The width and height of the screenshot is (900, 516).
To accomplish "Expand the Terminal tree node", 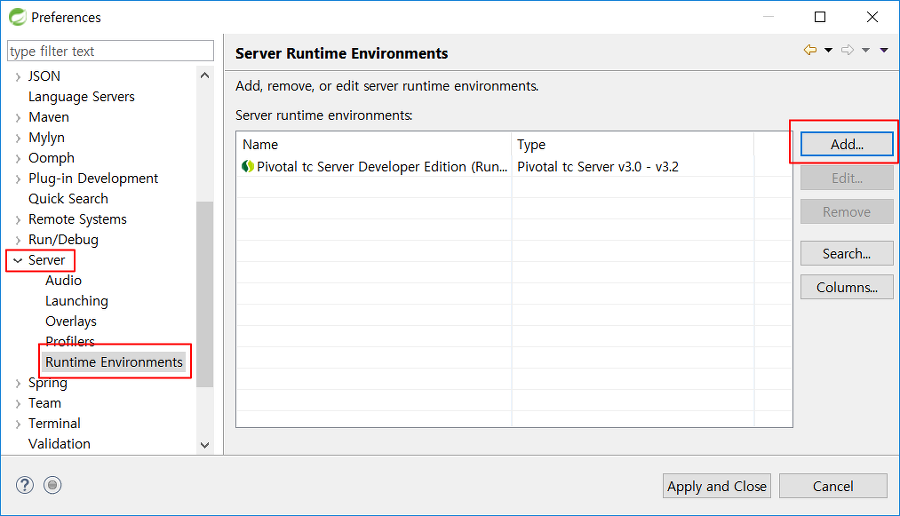I will tap(18, 424).
